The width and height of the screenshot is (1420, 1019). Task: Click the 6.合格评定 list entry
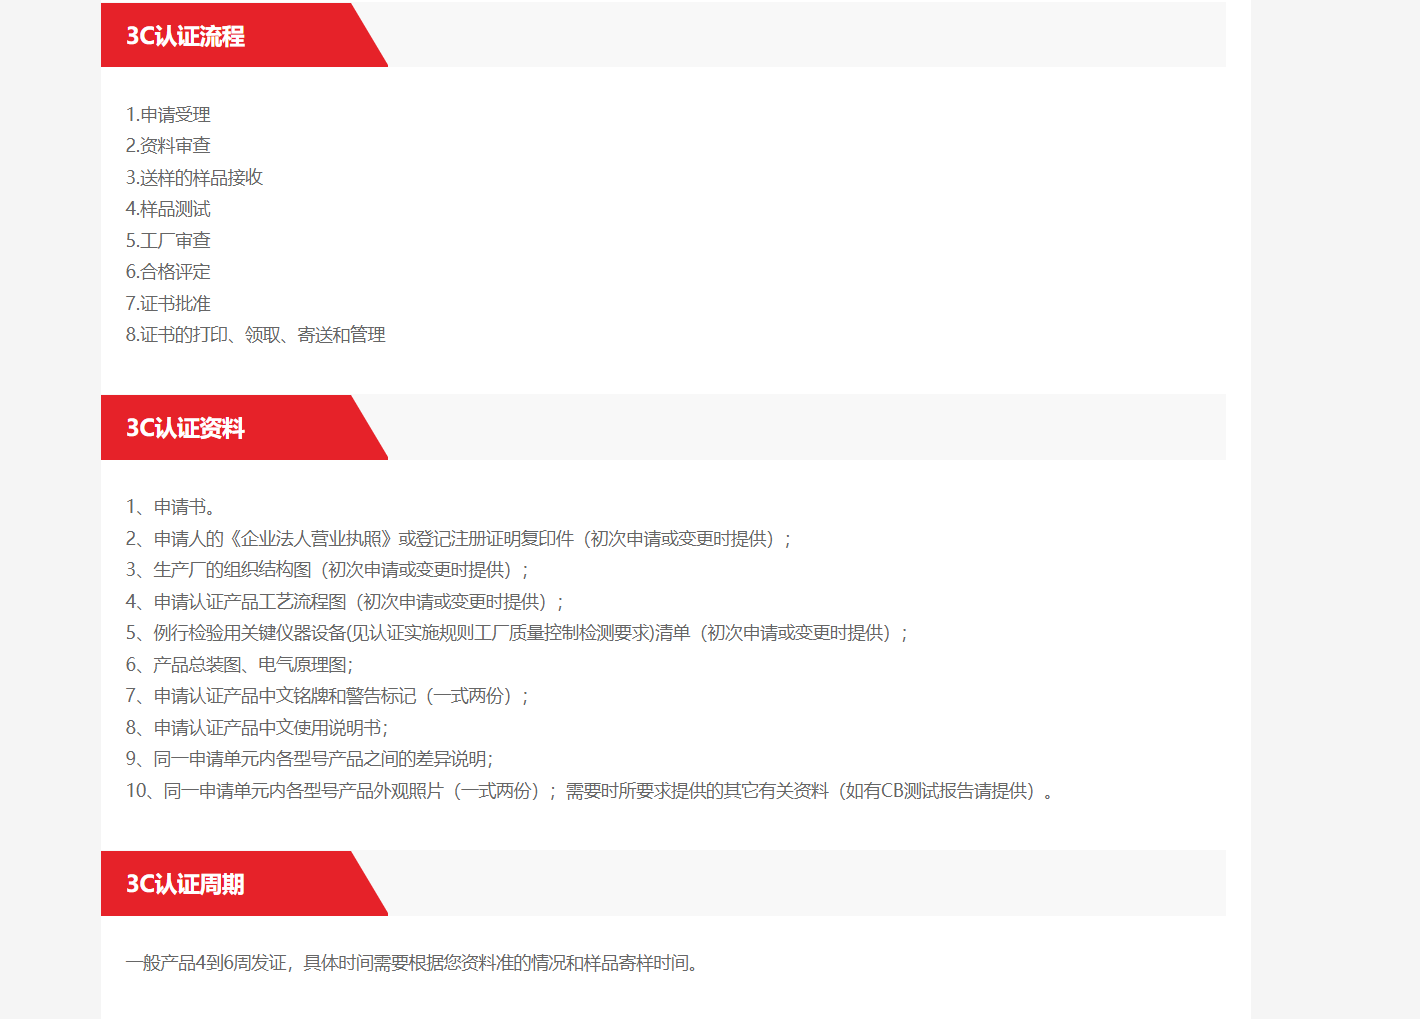click(x=168, y=271)
